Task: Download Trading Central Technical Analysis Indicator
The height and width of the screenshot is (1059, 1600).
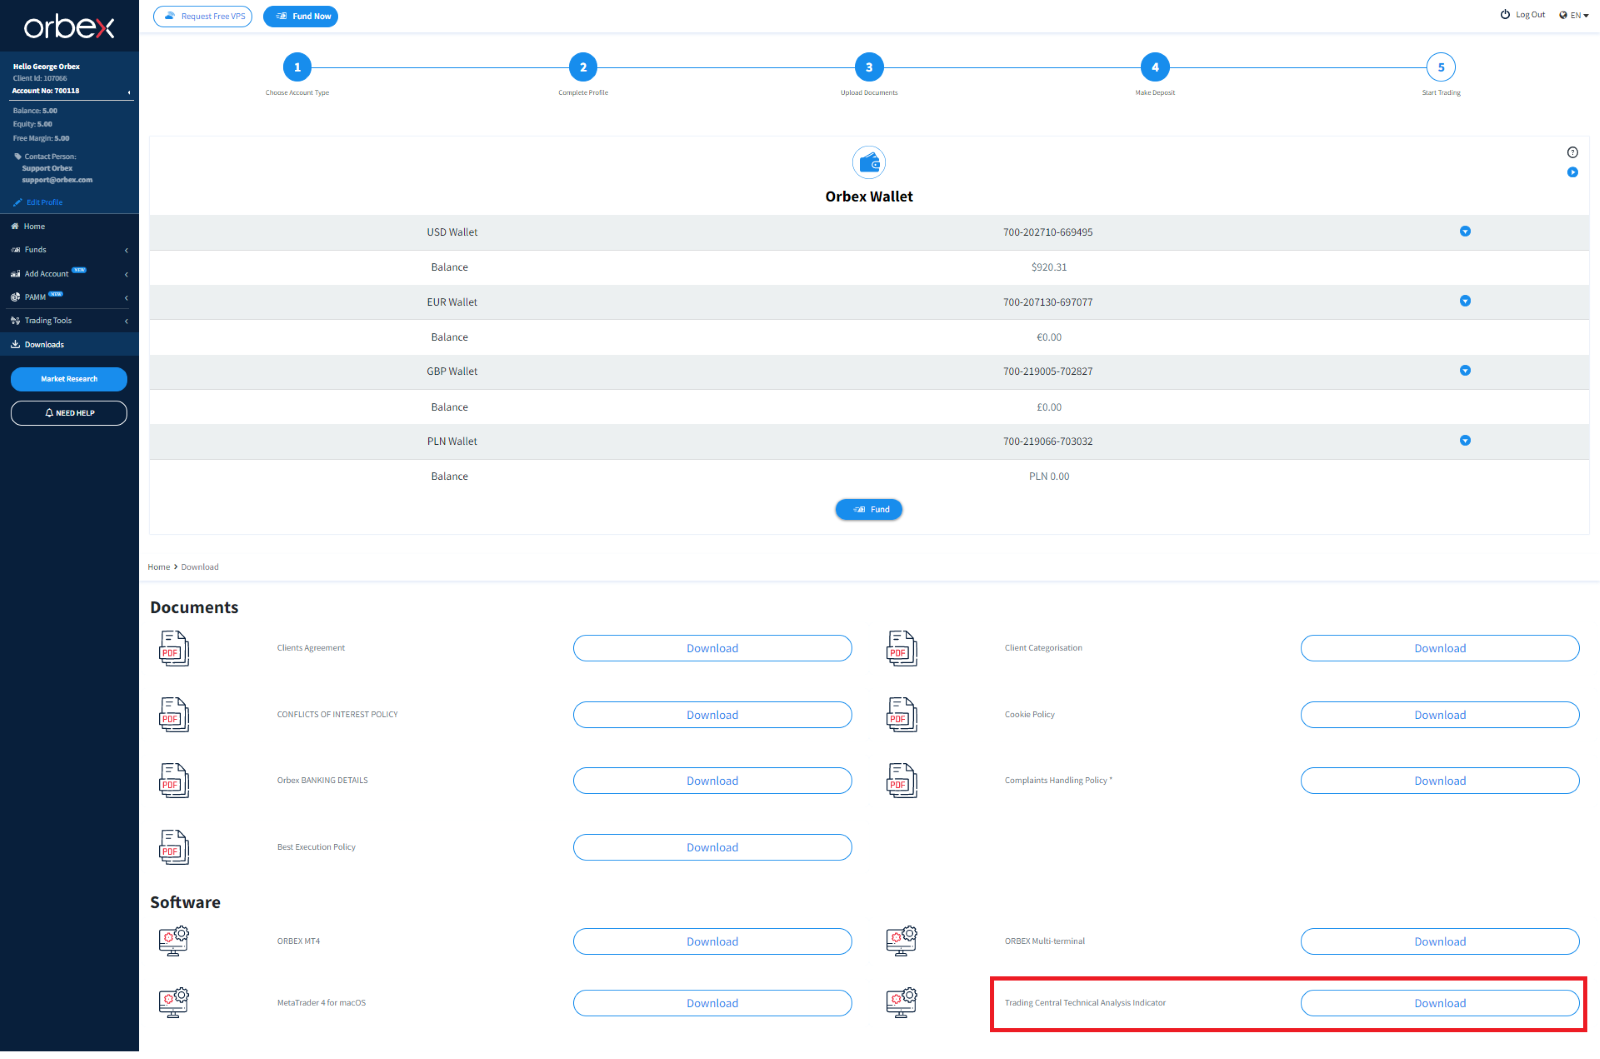Action: 1440,1003
